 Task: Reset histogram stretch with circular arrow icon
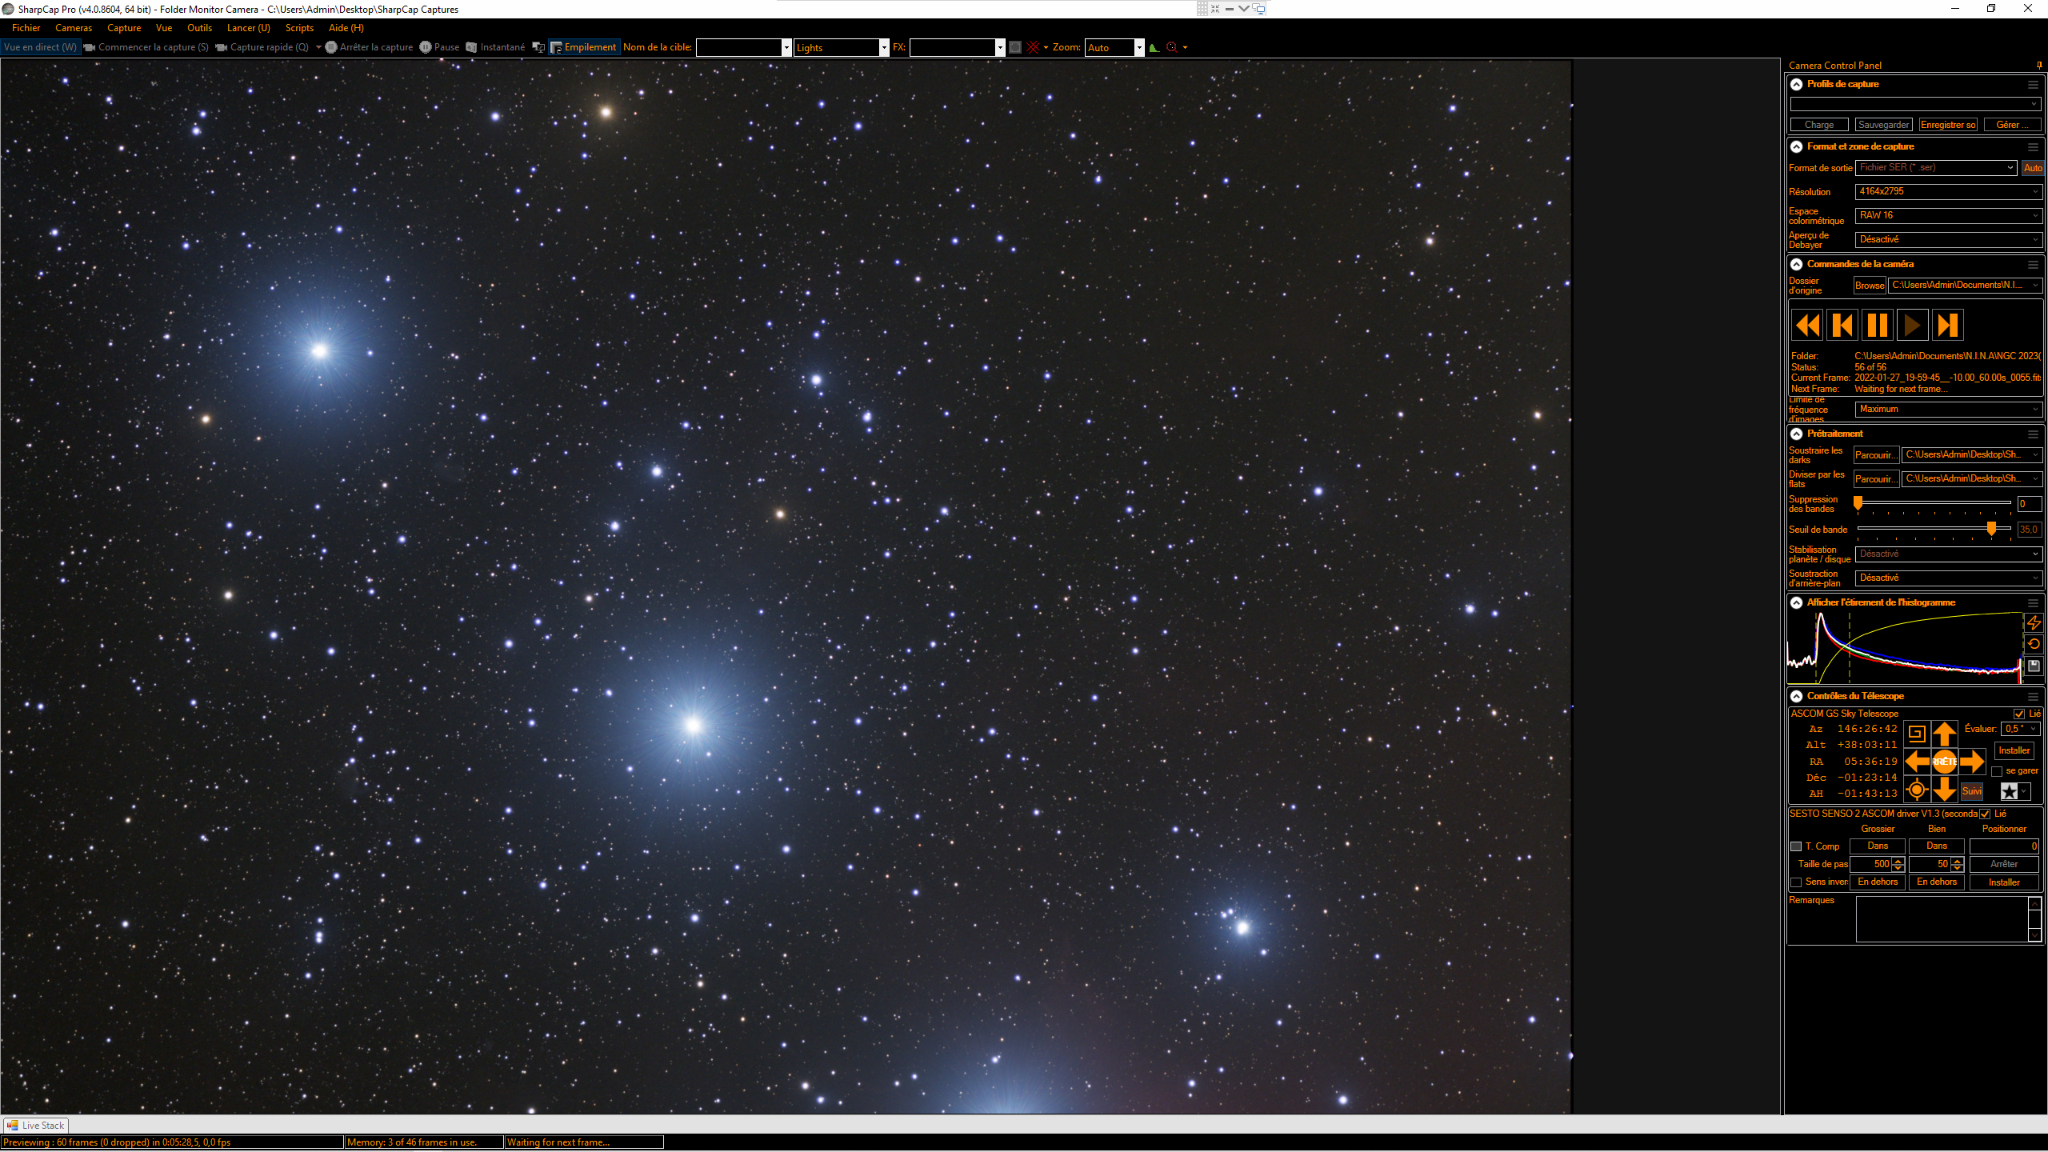pos(2033,644)
